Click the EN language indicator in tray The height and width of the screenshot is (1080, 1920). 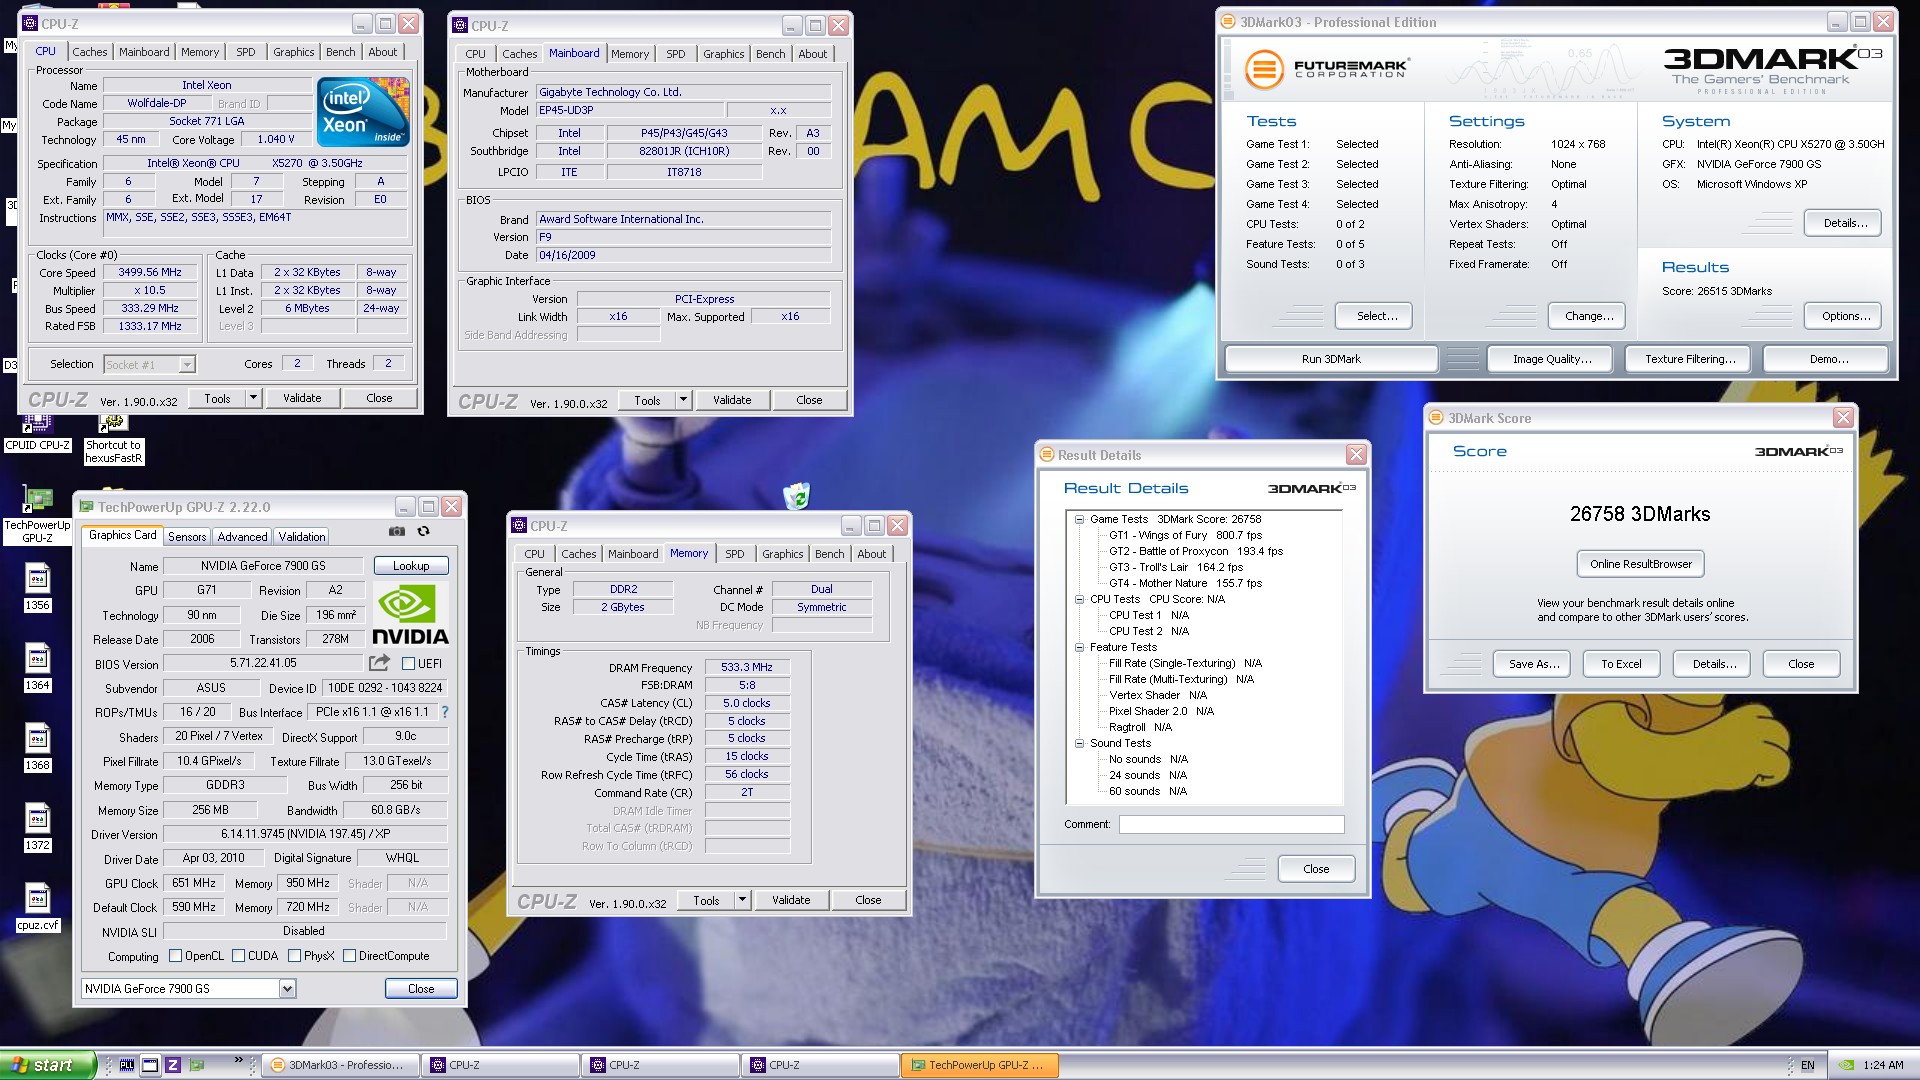(x=1807, y=1065)
